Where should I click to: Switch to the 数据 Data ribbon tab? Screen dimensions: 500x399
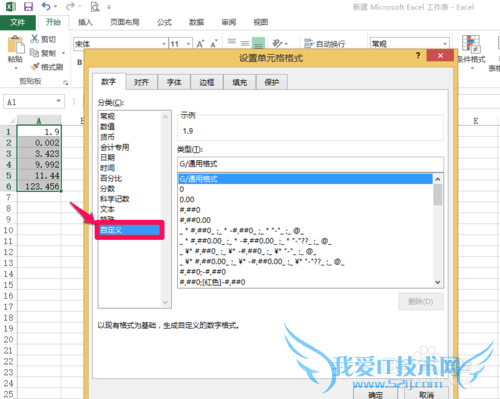coord(197,22)
